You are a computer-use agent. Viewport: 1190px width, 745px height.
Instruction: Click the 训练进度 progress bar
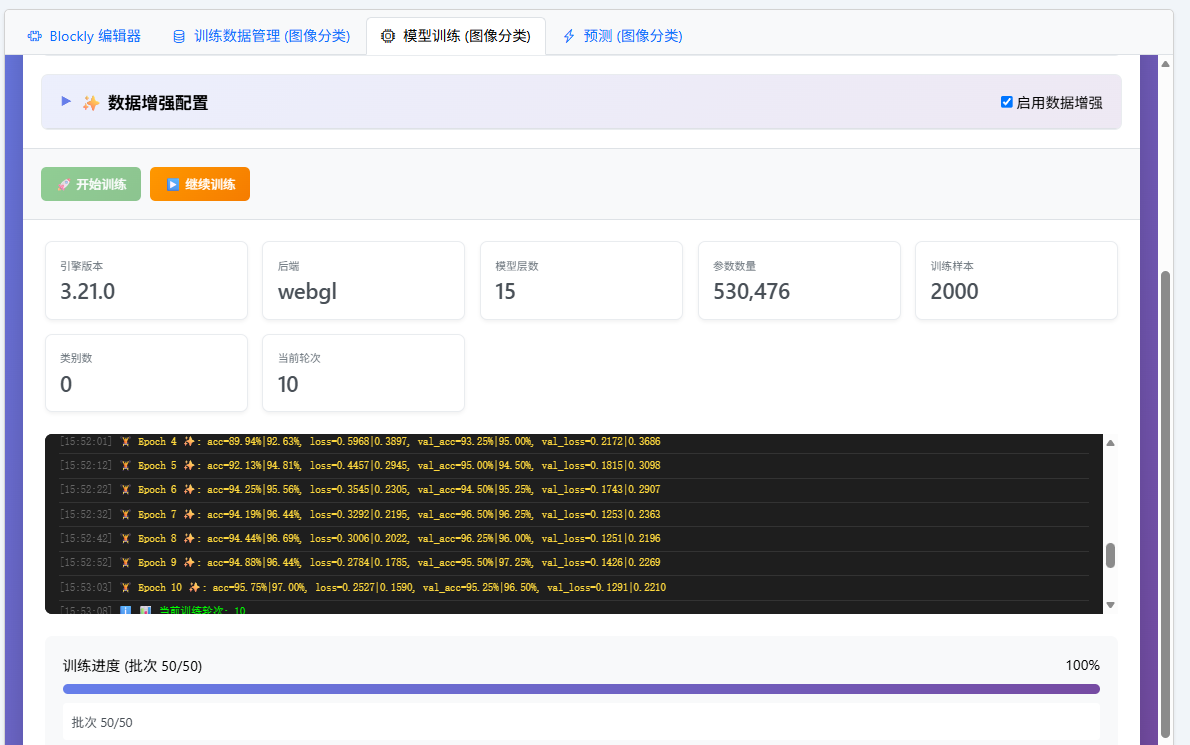coord(581,689)
